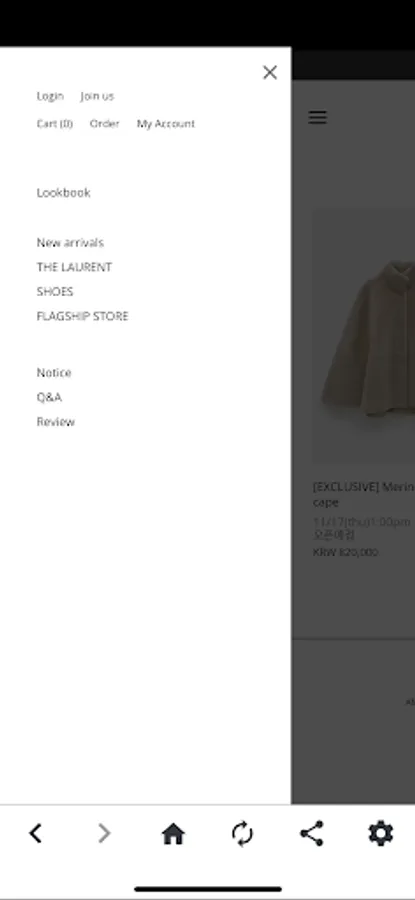
Task: Go to My Account
Action: tap(166, 123)
